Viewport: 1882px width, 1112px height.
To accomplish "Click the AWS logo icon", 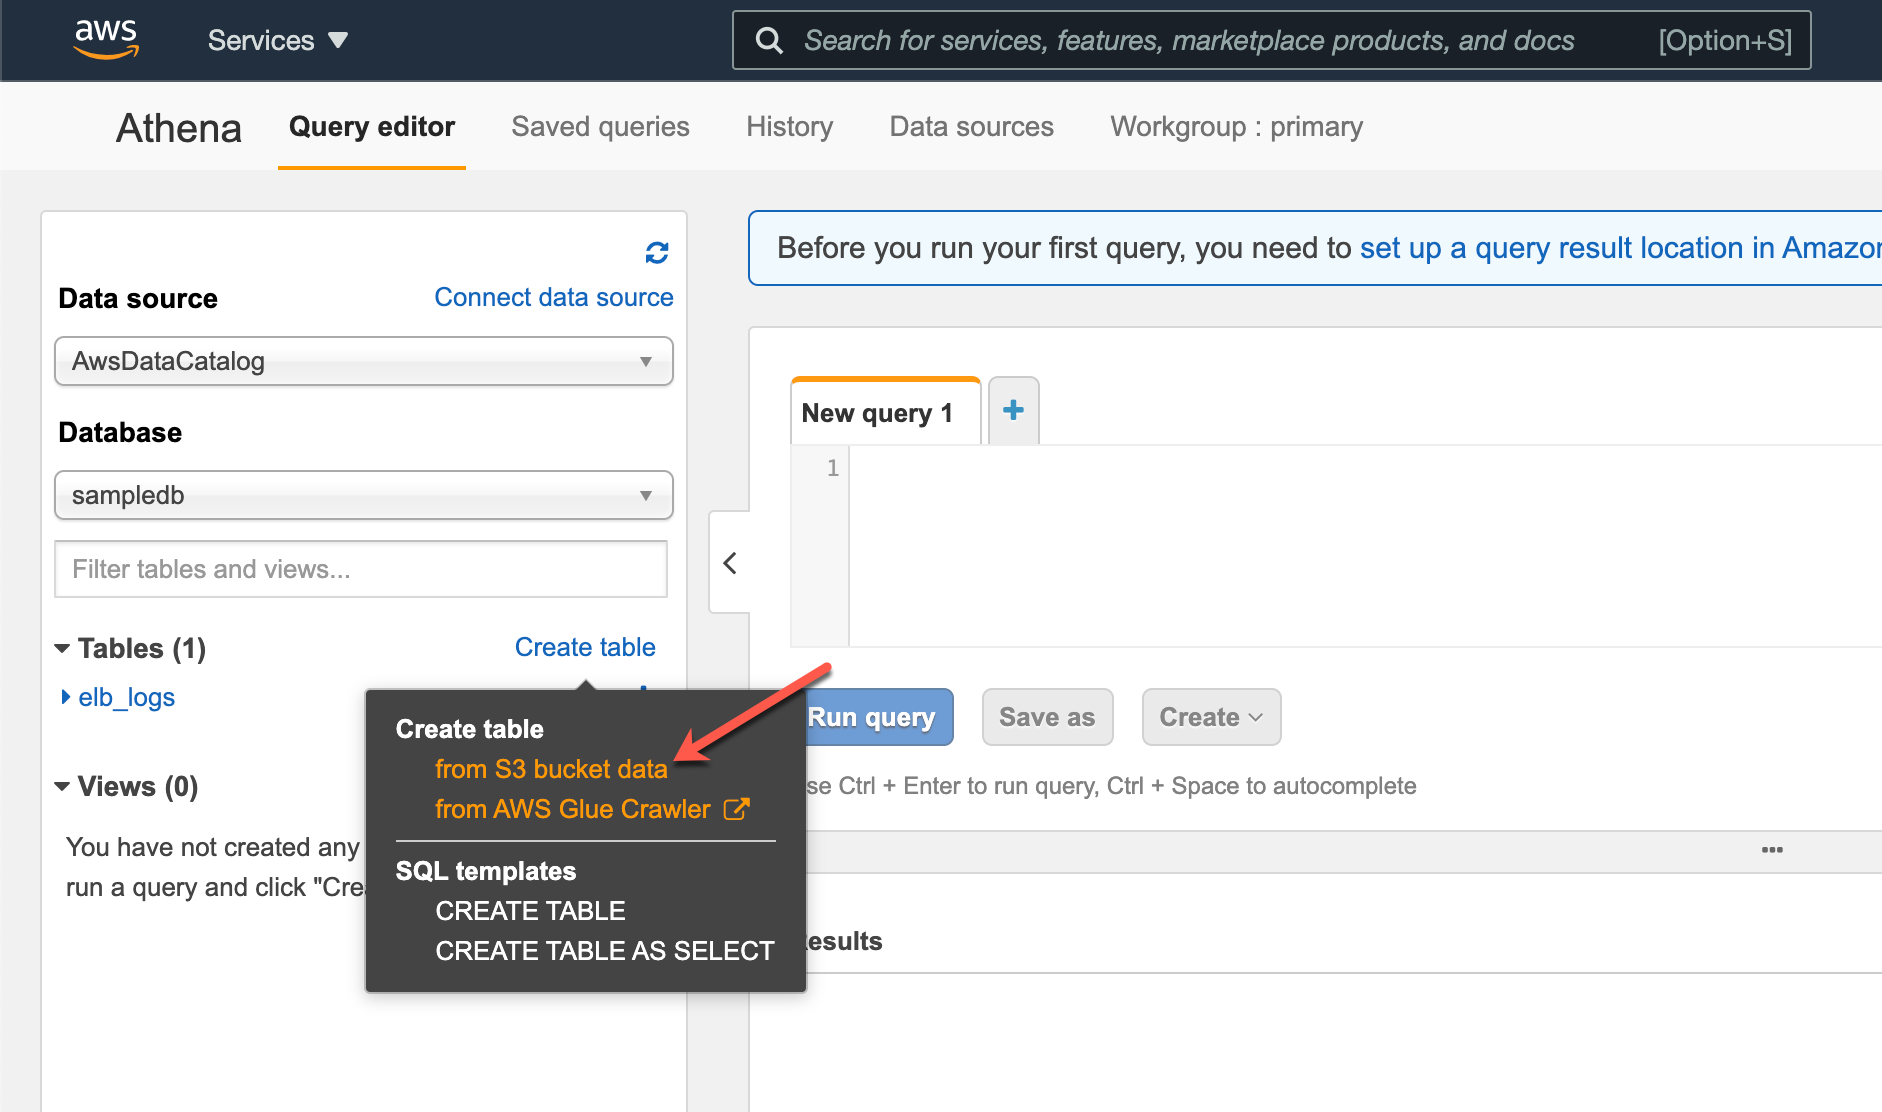I will tap(106, 39).
